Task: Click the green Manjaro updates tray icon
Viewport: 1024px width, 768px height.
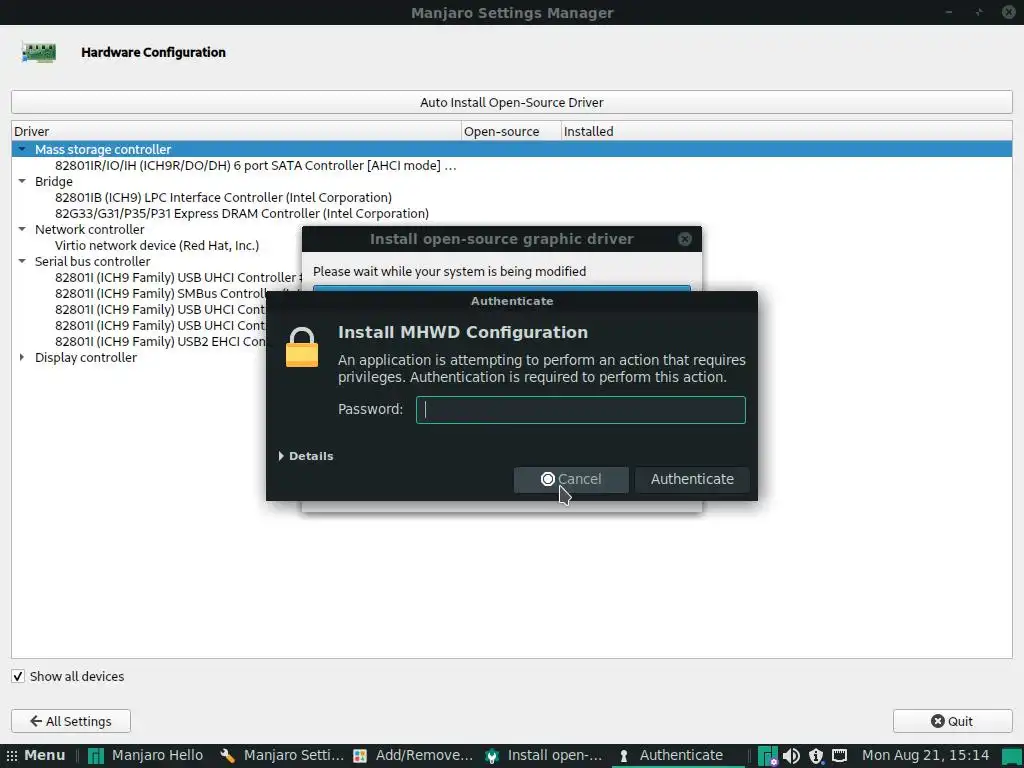Action: 767,756
